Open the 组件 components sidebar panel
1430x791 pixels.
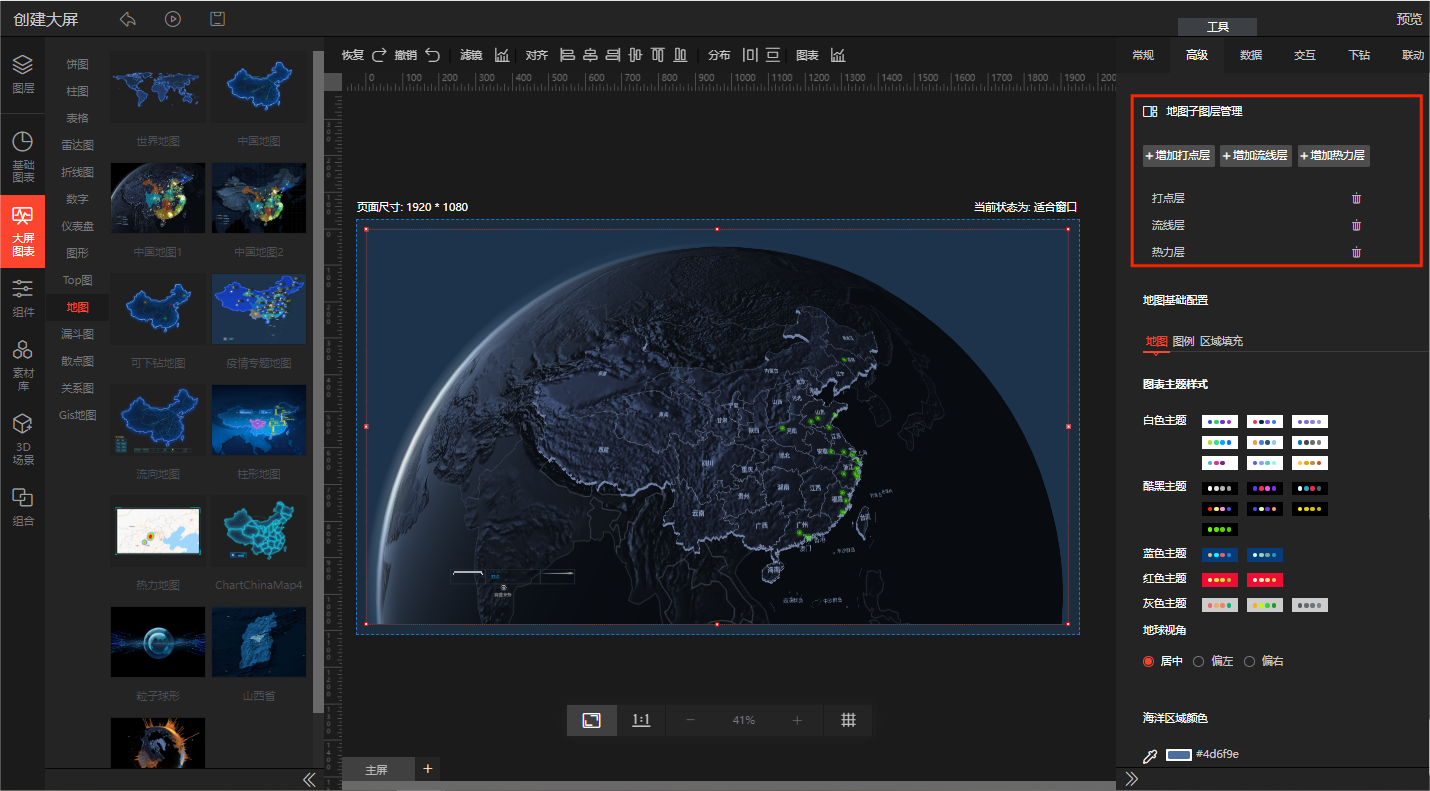click(x=23, y=298)
